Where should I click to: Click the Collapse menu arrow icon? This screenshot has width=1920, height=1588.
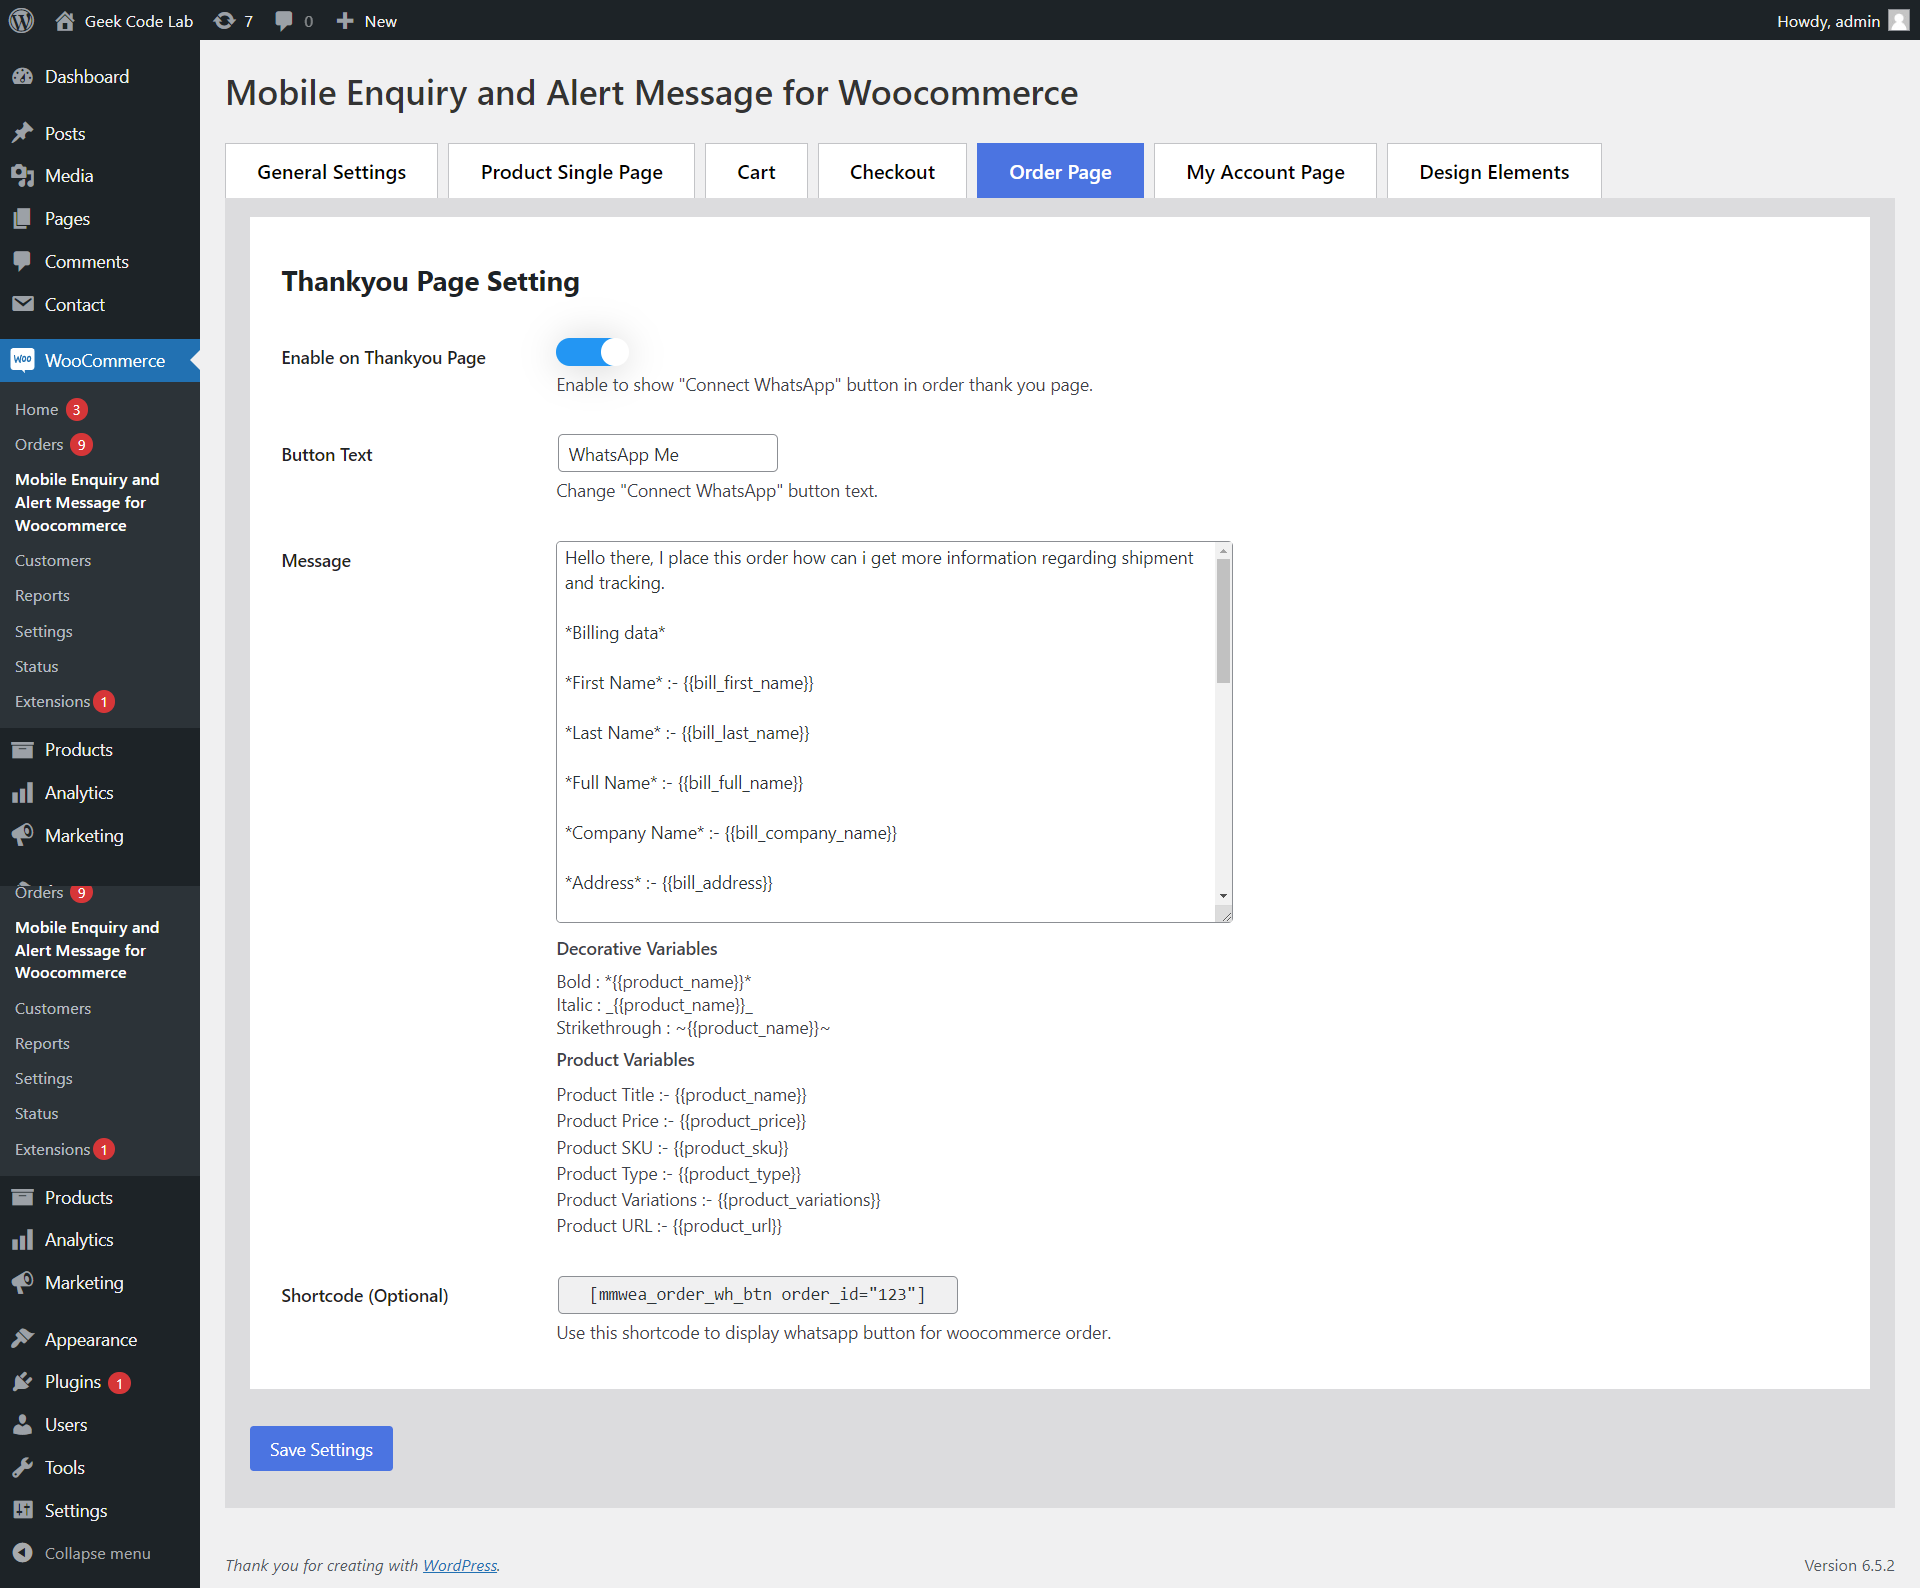23,1553
